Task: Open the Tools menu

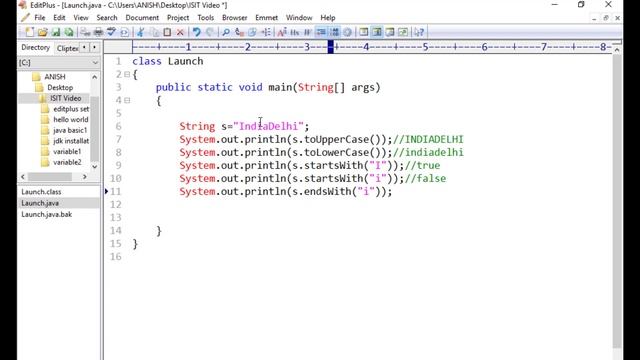Action: (x=206, y=18)
